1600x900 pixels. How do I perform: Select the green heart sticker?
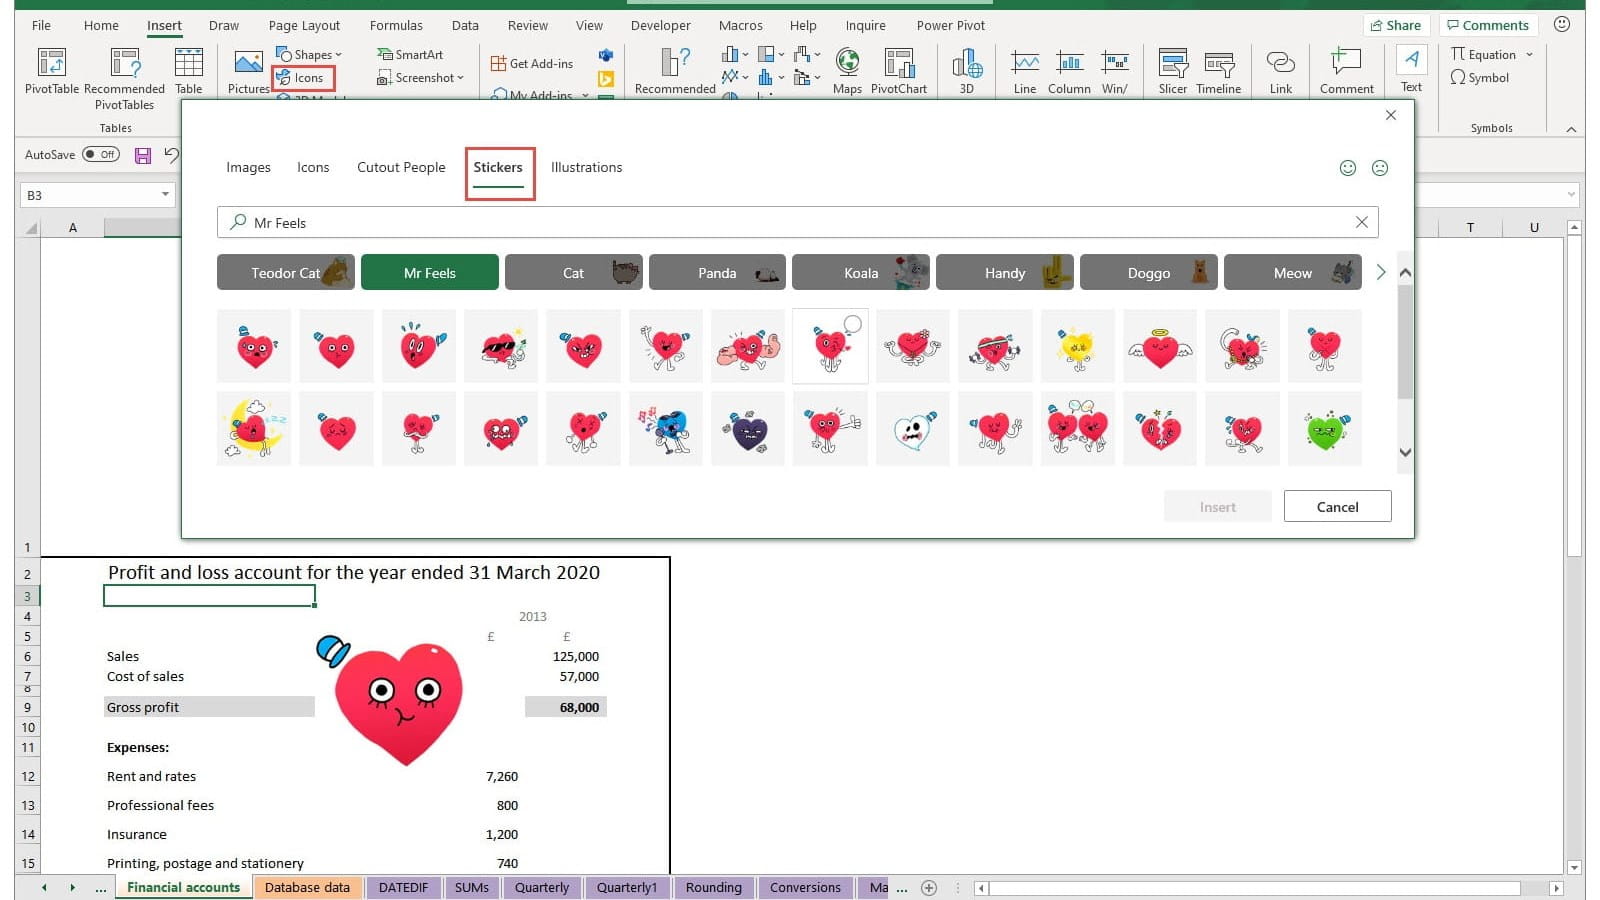point(1325,430)
